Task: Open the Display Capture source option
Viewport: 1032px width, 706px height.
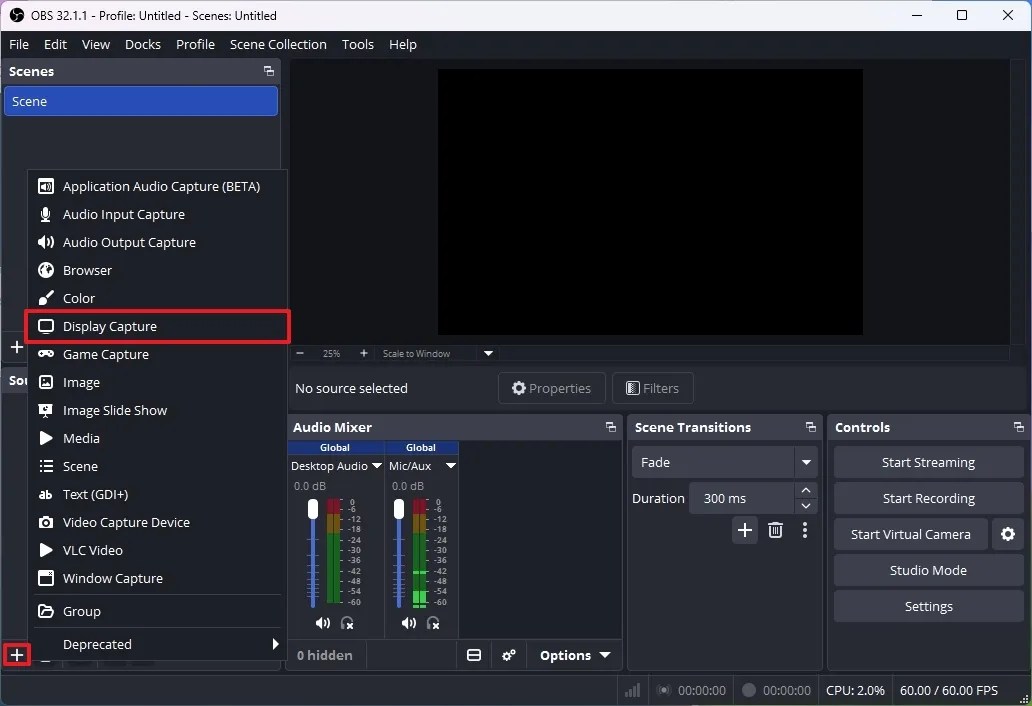Action: pos(109,326)
